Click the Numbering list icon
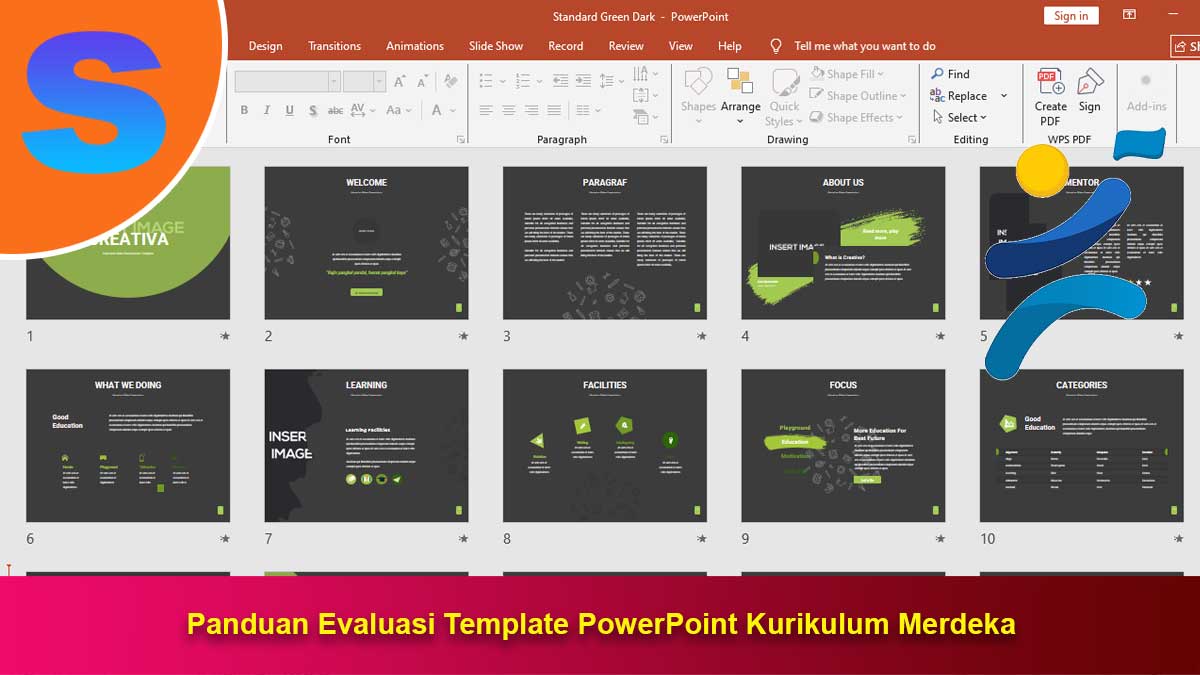 click(521, 81)
